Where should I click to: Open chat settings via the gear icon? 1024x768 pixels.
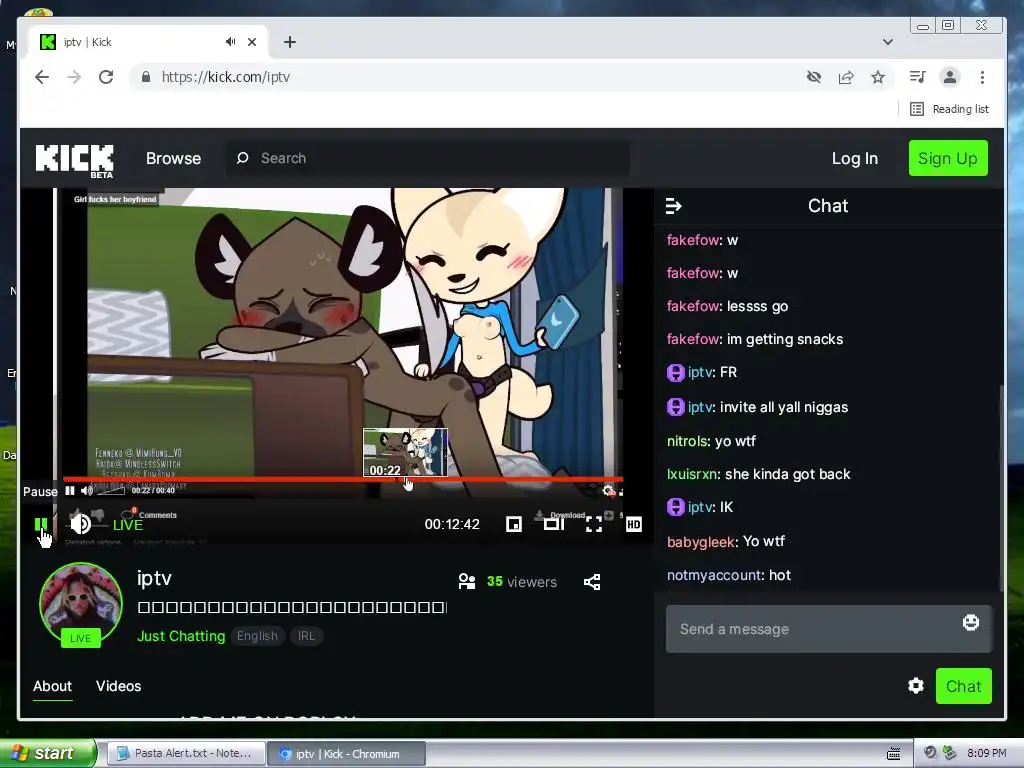coord(916,686)
